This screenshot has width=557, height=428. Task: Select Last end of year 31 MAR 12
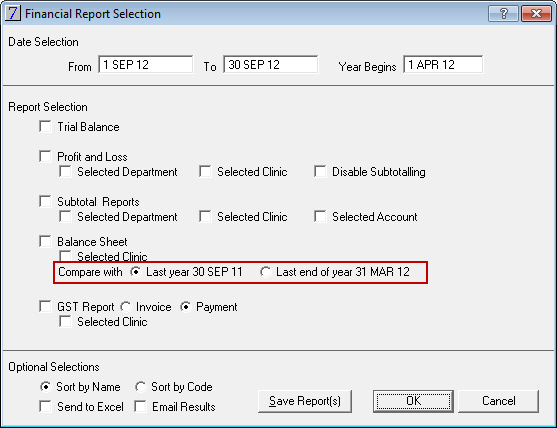pyautogui.click(x=265, y=272)
